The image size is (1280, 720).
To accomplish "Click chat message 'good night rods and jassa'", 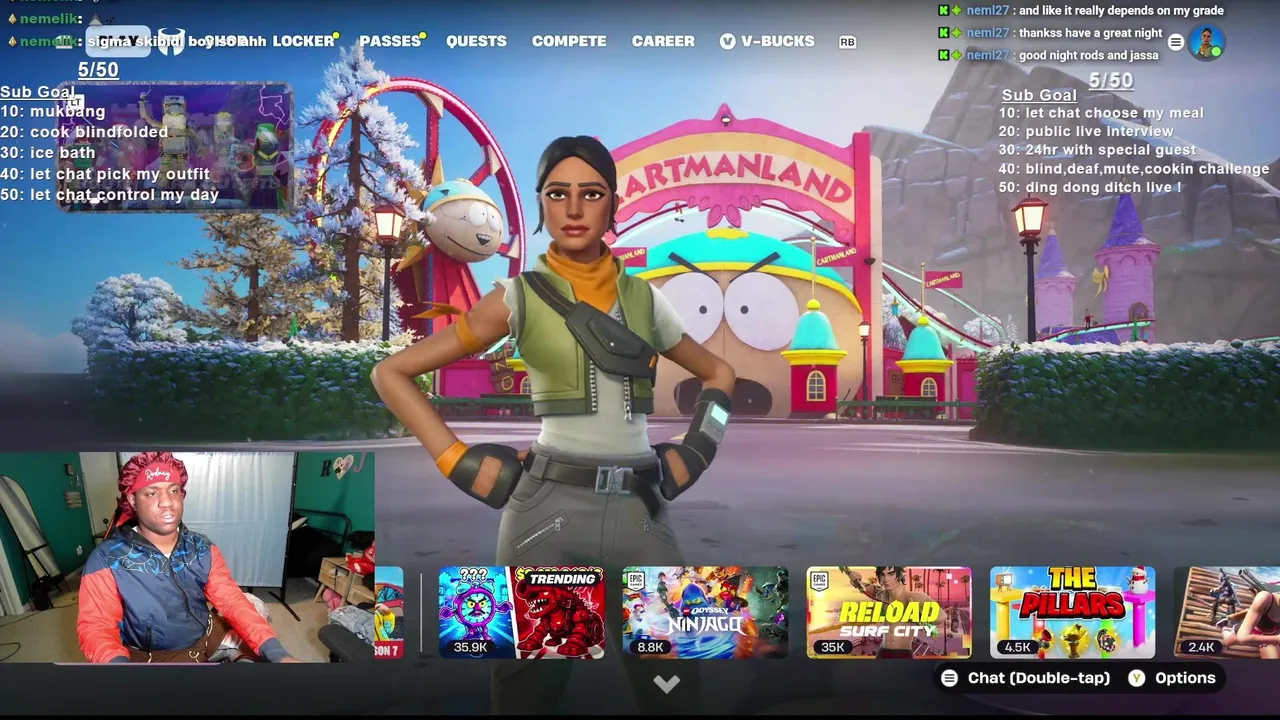I will [1088, 55].
